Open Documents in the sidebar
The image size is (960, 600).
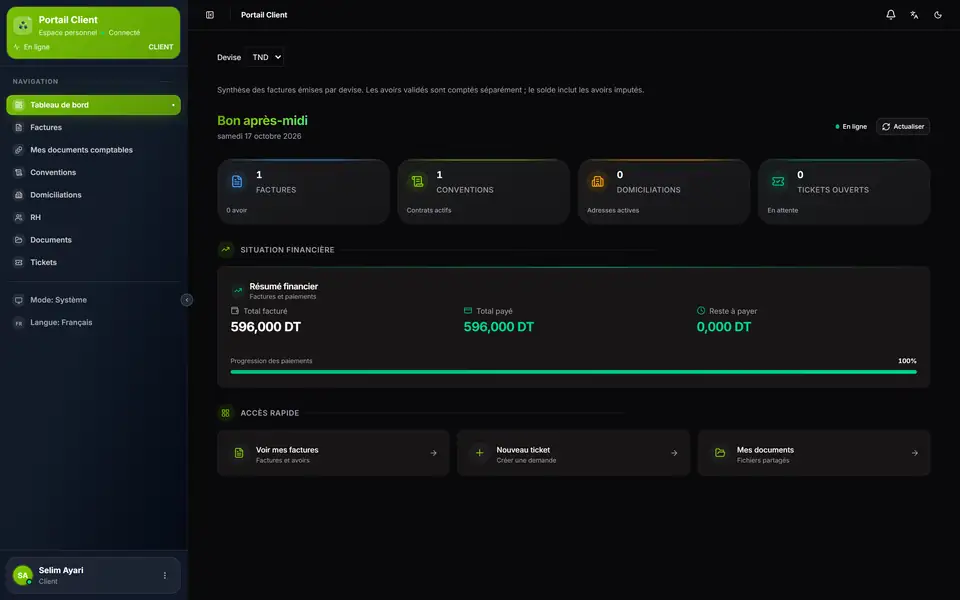tap(94, 240)
